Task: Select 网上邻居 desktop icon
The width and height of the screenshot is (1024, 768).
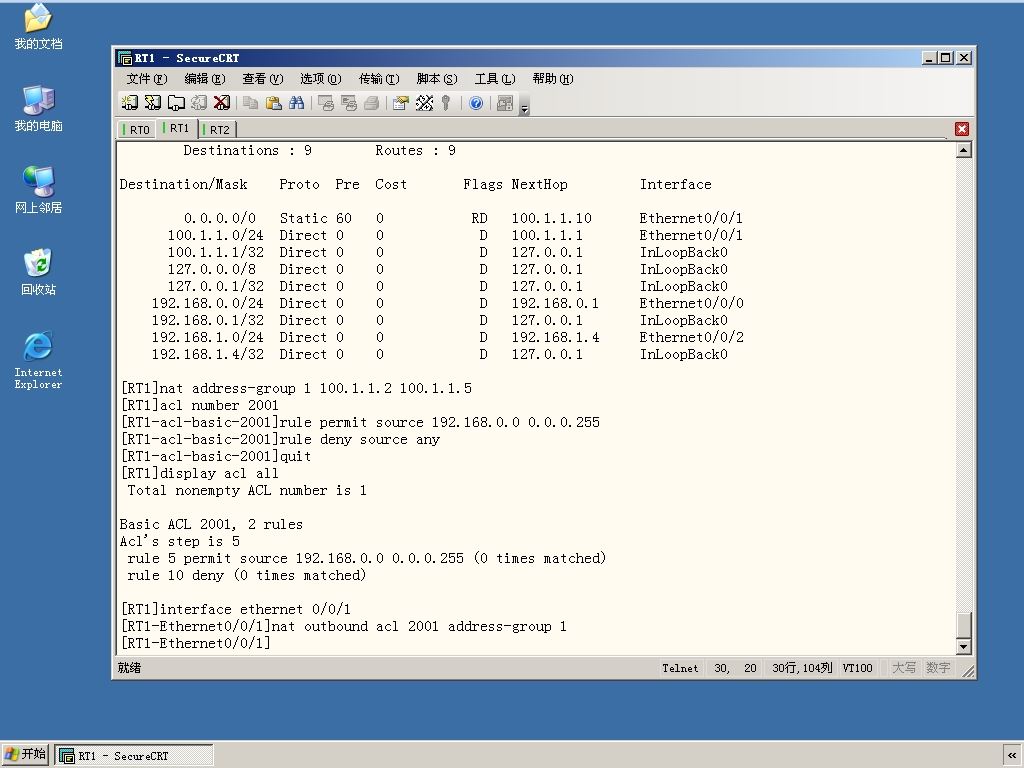Action: click(x=38, y=190)
